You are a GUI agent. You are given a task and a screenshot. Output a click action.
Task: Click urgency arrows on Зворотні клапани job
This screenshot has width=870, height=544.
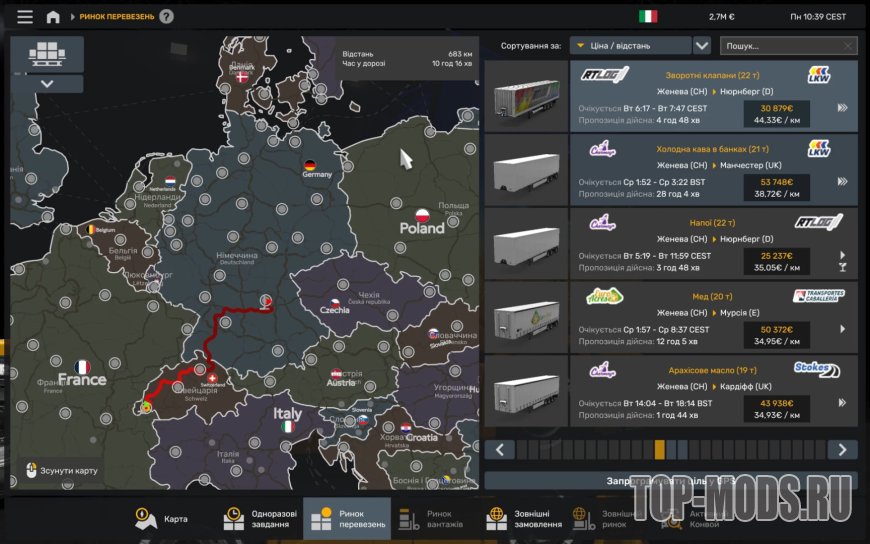pyautogui.click(x=842, y=108)
